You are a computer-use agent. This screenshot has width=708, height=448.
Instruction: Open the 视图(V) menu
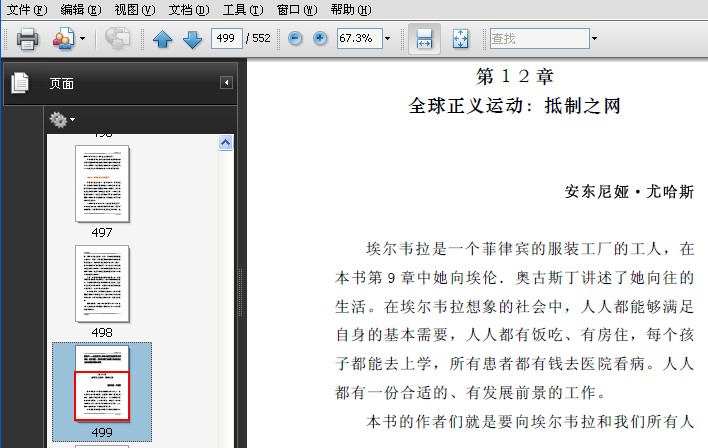point(135,9)
